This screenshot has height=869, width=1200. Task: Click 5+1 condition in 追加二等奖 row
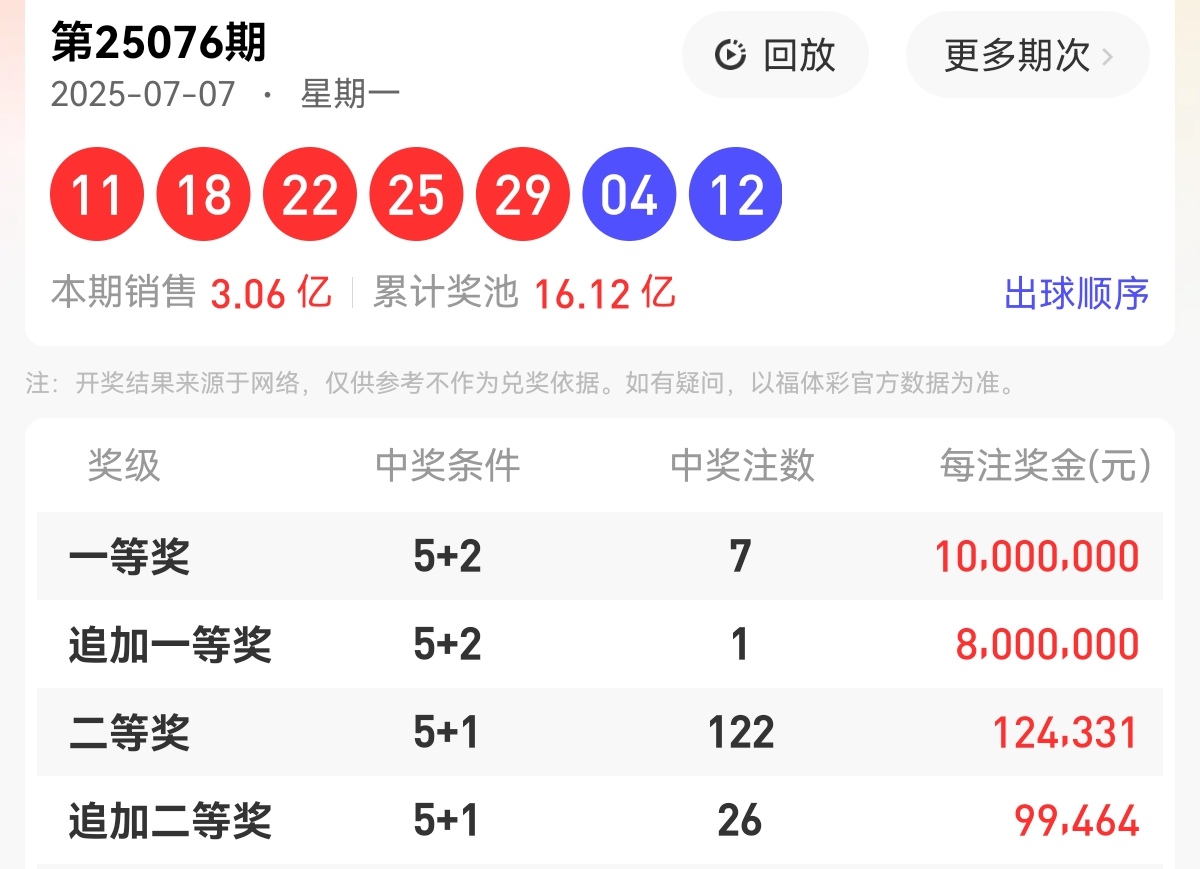[x=446, y=821]
